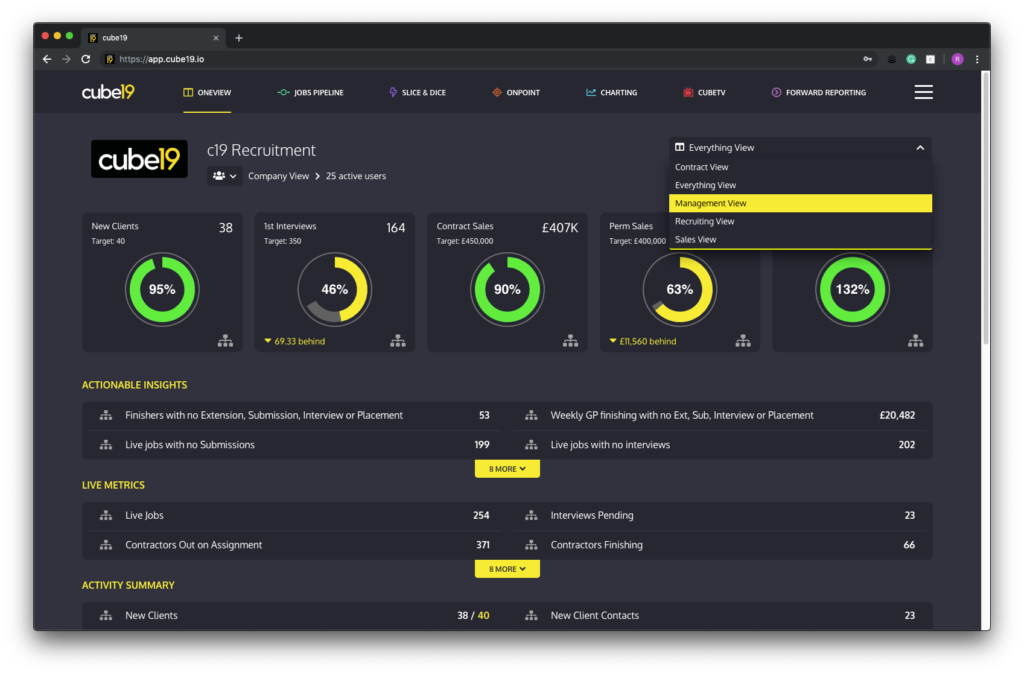The width and height of the screenshot is (1024, 675).
Task: Click the saved passwords key icon
Action: pyautogui.click(x=867, y=59)
